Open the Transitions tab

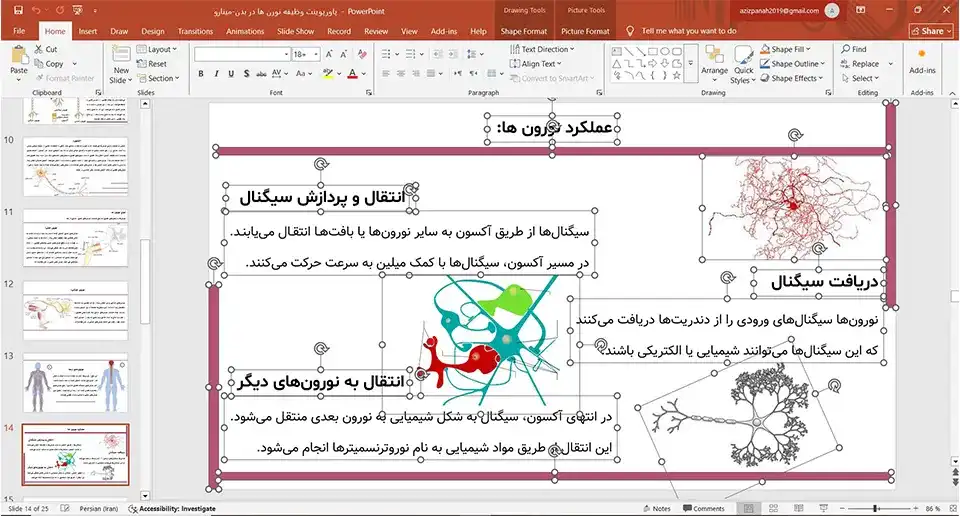[x=195, y=31]
